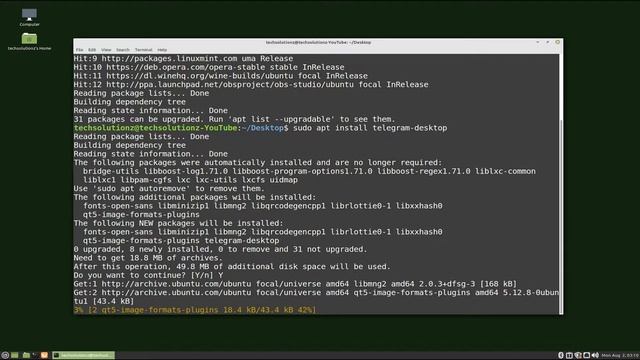Click the 'sudo apt install telegram-desktop' command text
Image resolution: width=640 pixels, height=360 pixels.
[x=370, y=128]
